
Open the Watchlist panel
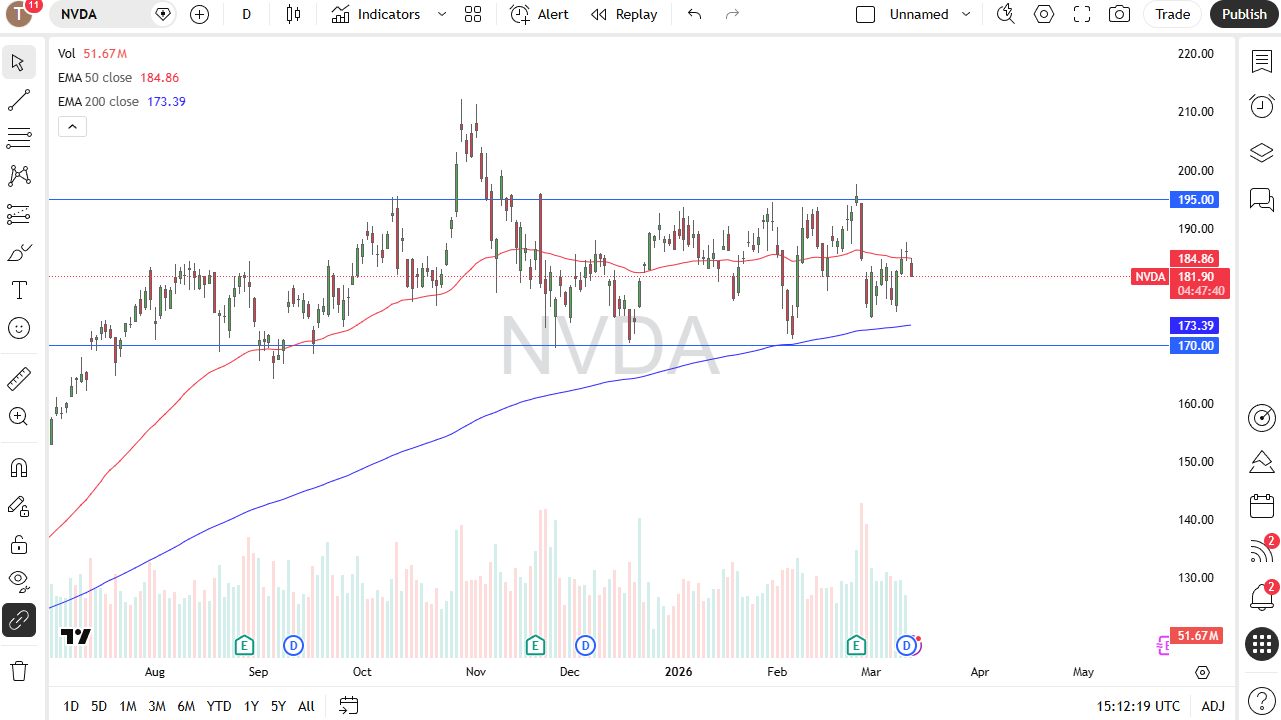[x=1261, y=61]
